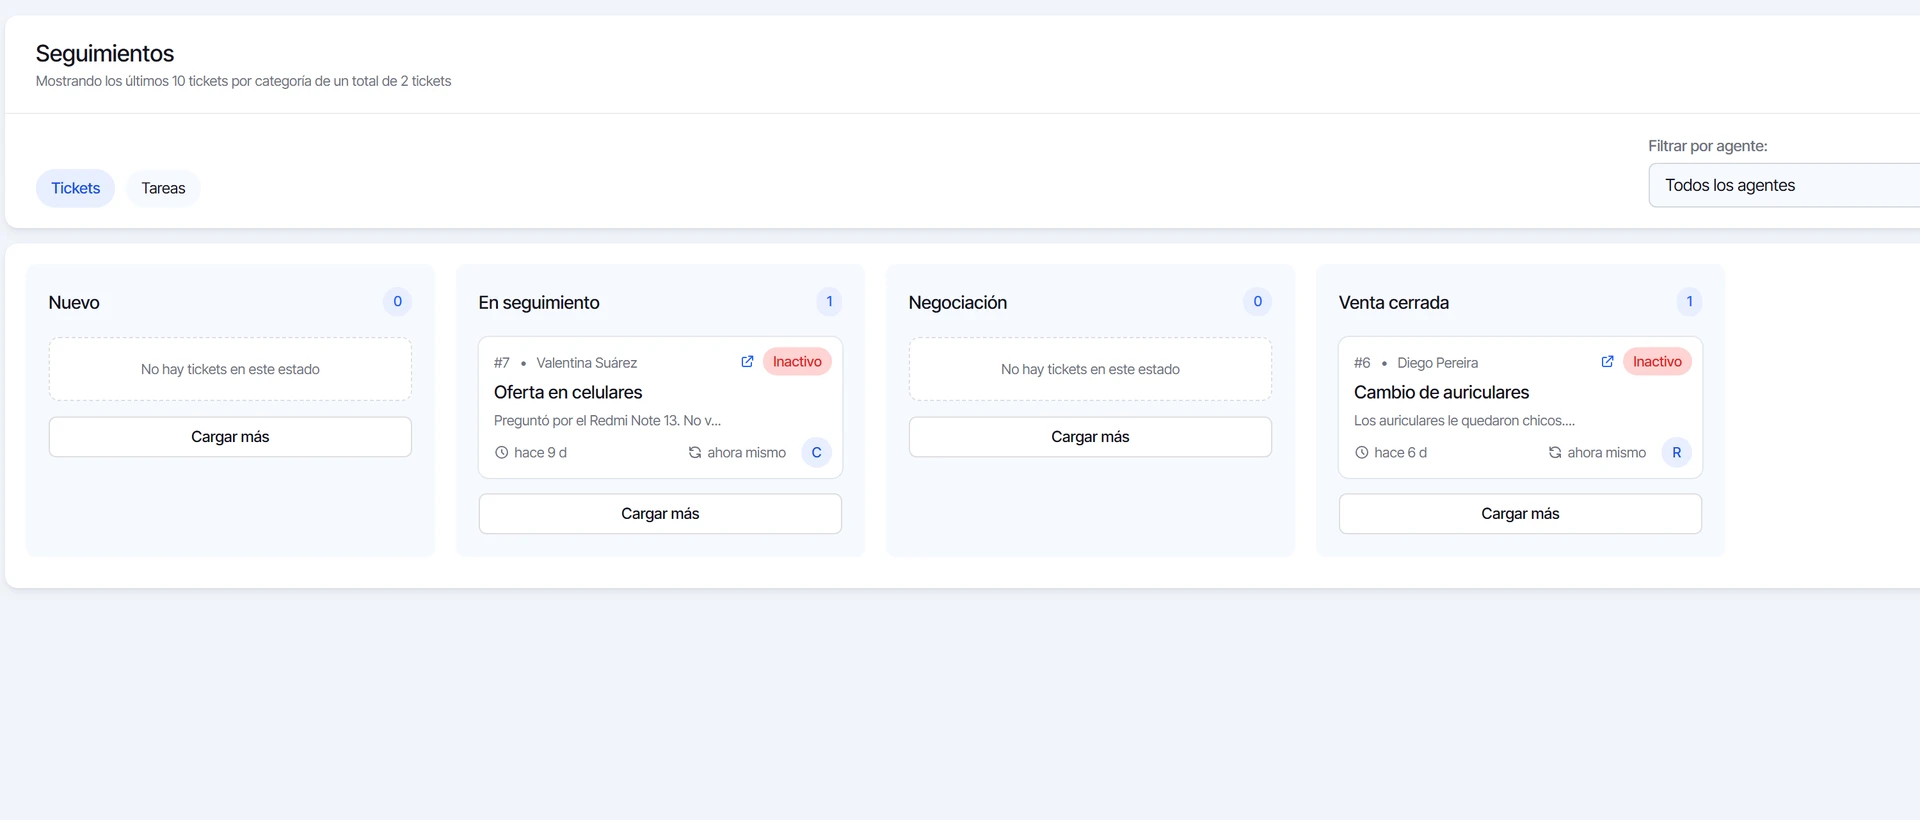Click the 'Filtrar por agente:' label
Screen dimensions: 1920x820
pos(1707,146)
